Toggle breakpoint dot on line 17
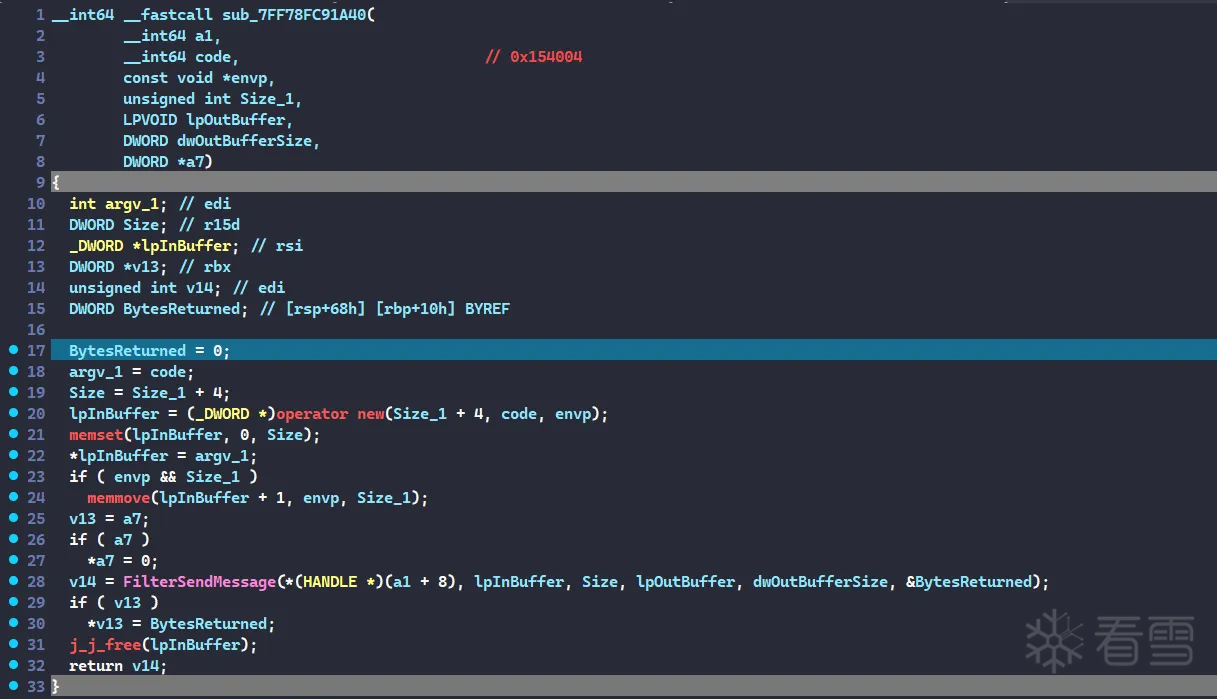The image size is (1217, 699). [x=13, y=351]
